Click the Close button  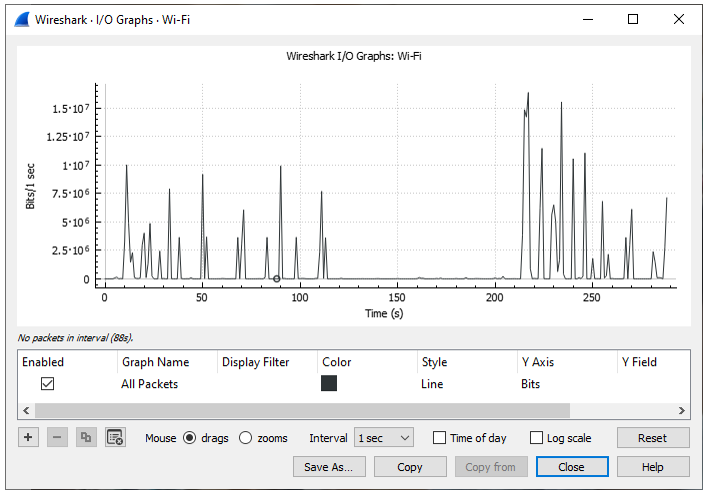(572, 467)
